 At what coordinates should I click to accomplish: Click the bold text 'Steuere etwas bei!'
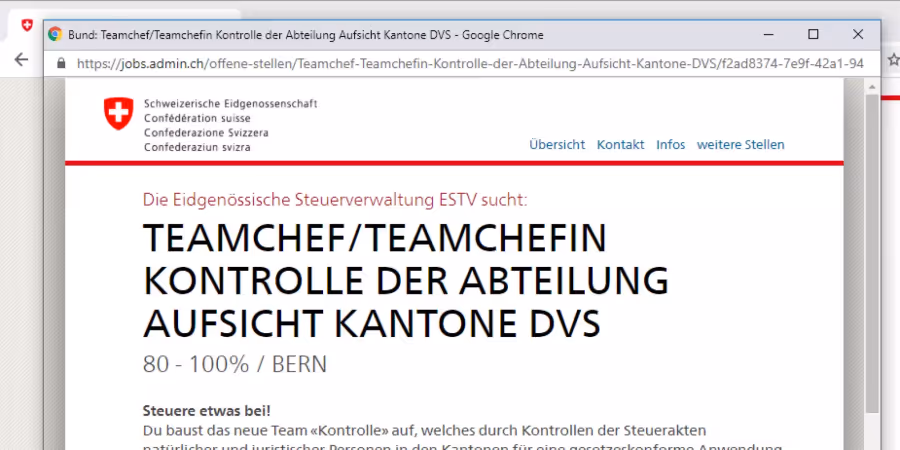pyautogui.click(x=207, y=411)
